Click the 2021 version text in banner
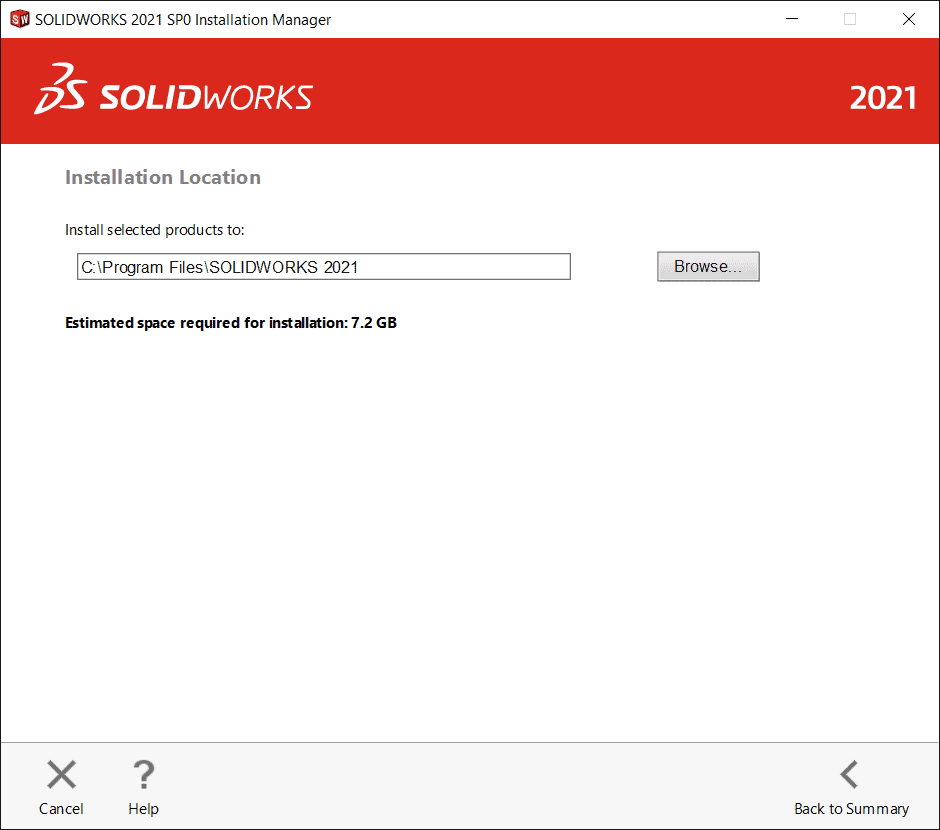The width and height of the screenshot is (940, 830). [882, 98]
